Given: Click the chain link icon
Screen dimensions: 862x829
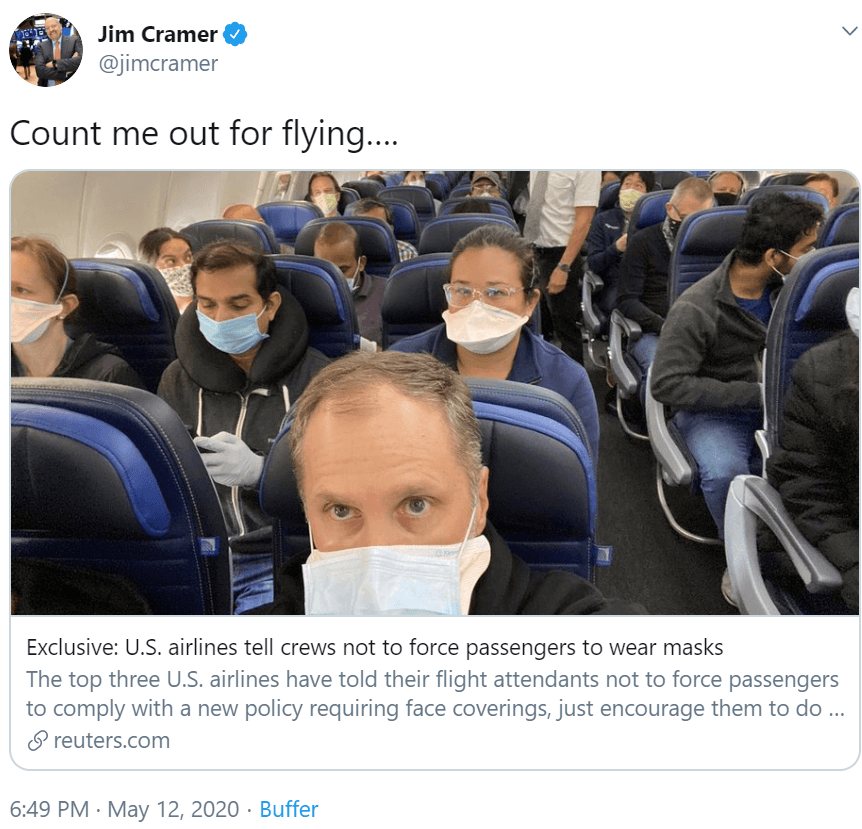Looking at the screenshot, I should pos(37,740).
